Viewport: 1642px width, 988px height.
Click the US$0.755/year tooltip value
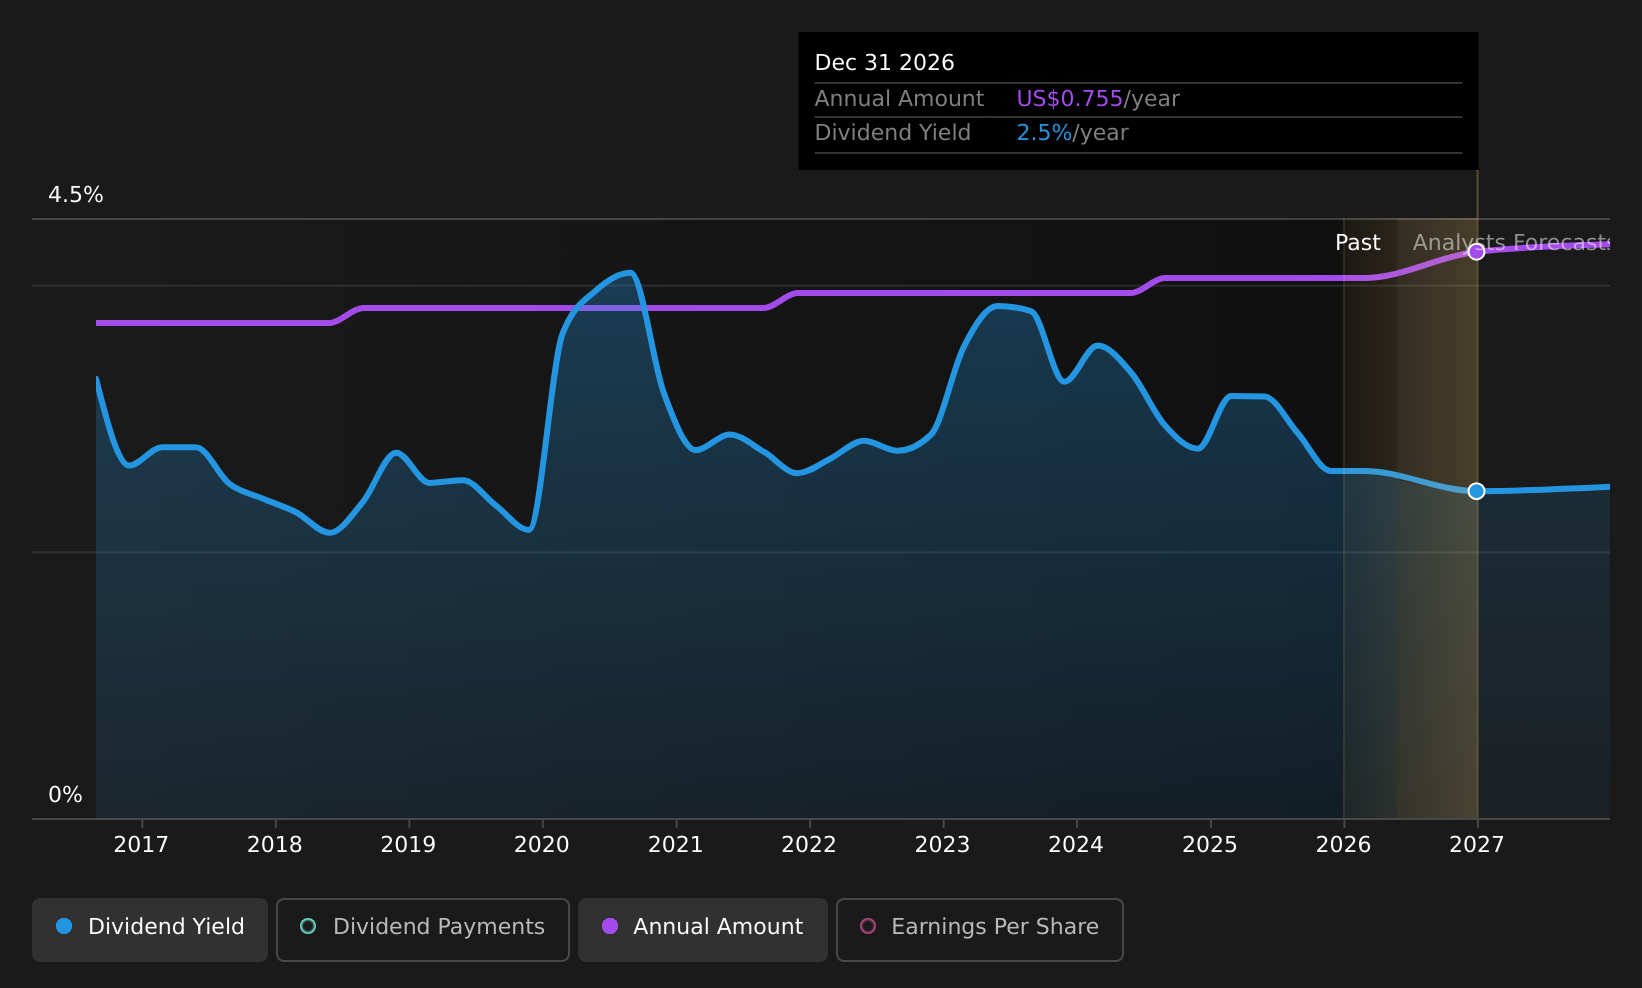coord(1098,99)
